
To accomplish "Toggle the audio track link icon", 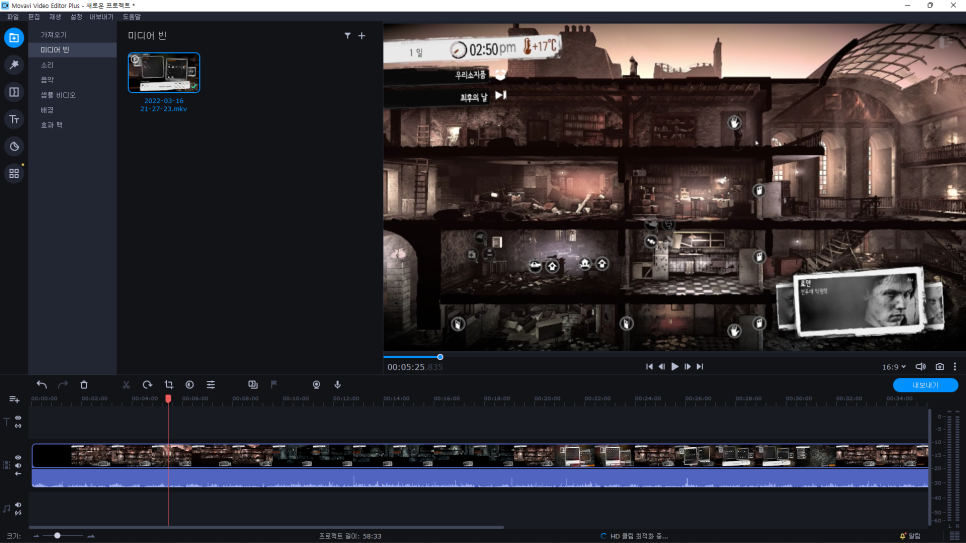I will [18, 512].
